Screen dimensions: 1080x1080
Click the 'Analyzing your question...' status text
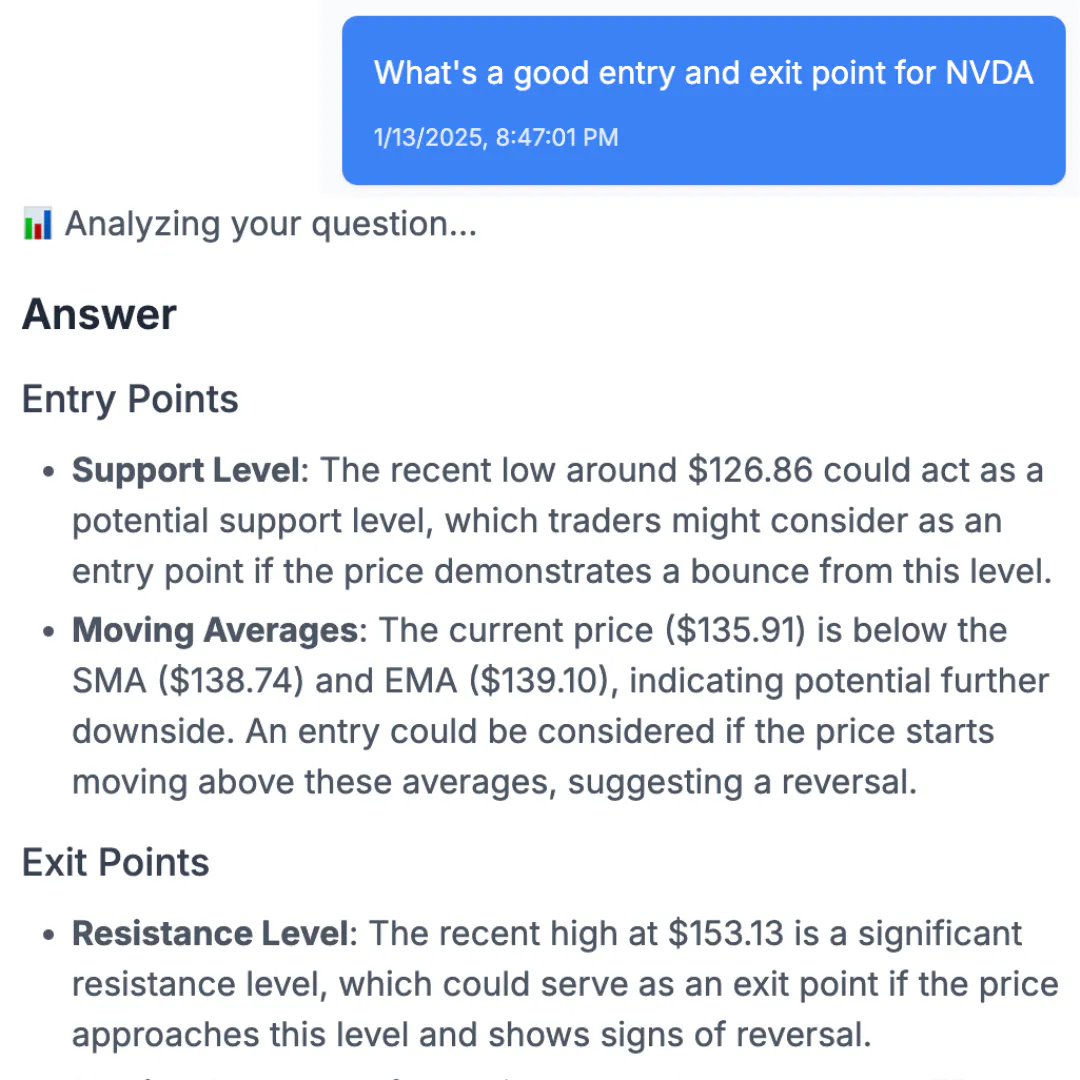(x=271, y=224)
